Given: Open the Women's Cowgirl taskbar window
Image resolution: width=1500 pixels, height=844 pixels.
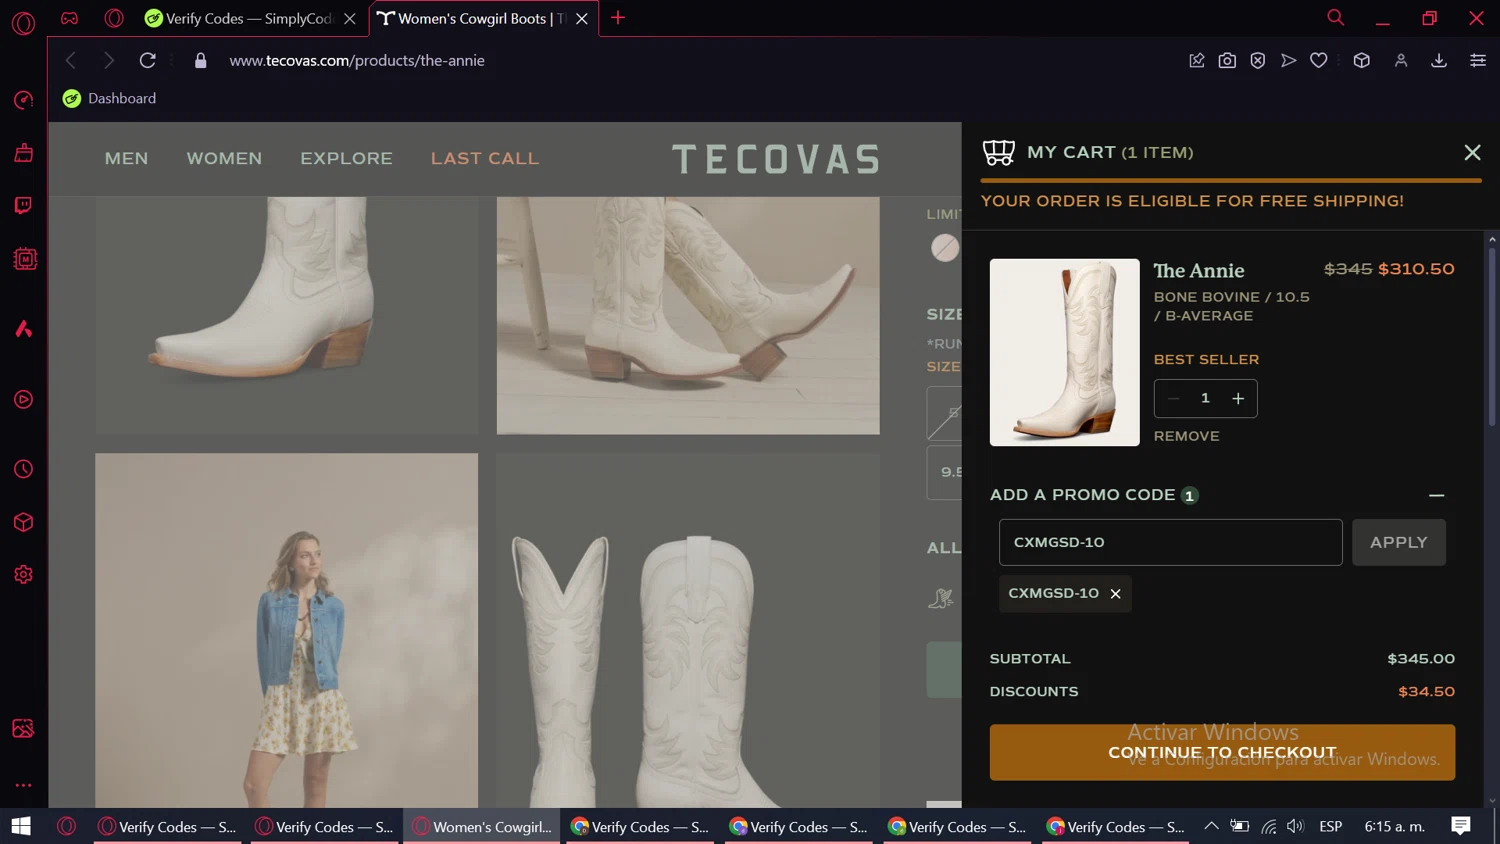Looking at the screenshot, I should click(482, 827).
